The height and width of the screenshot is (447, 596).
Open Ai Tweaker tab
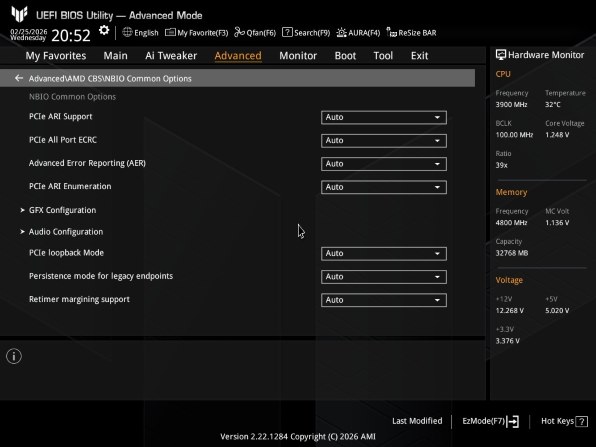[171, 55]
